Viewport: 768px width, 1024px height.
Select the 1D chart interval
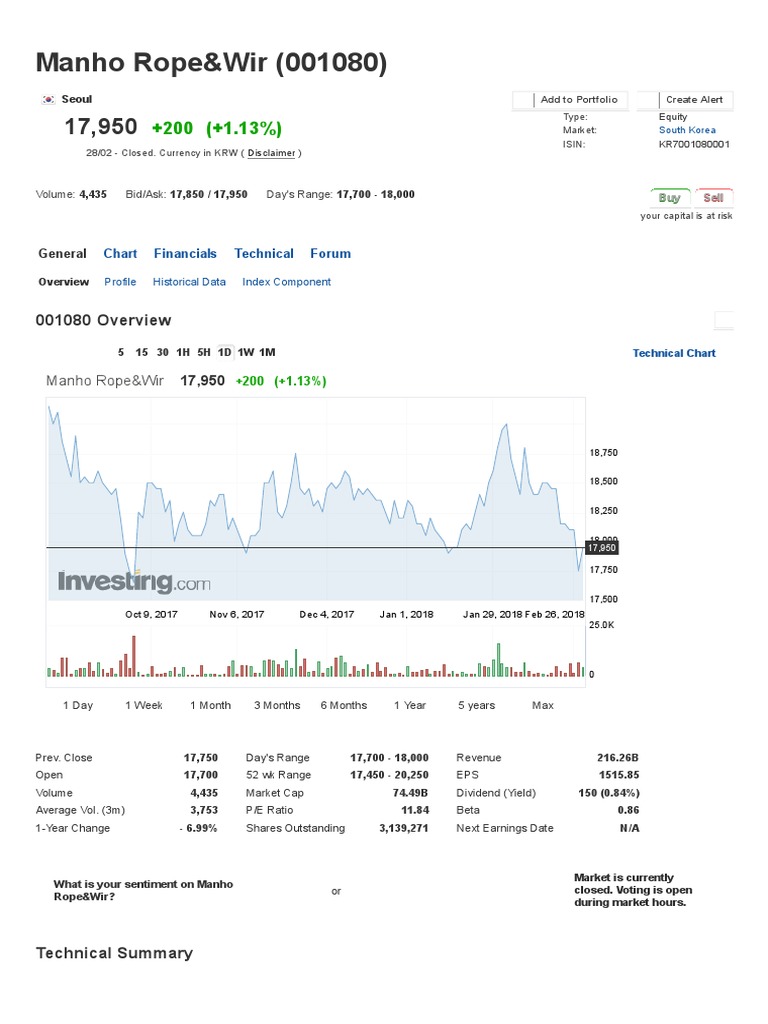[225, 353]
